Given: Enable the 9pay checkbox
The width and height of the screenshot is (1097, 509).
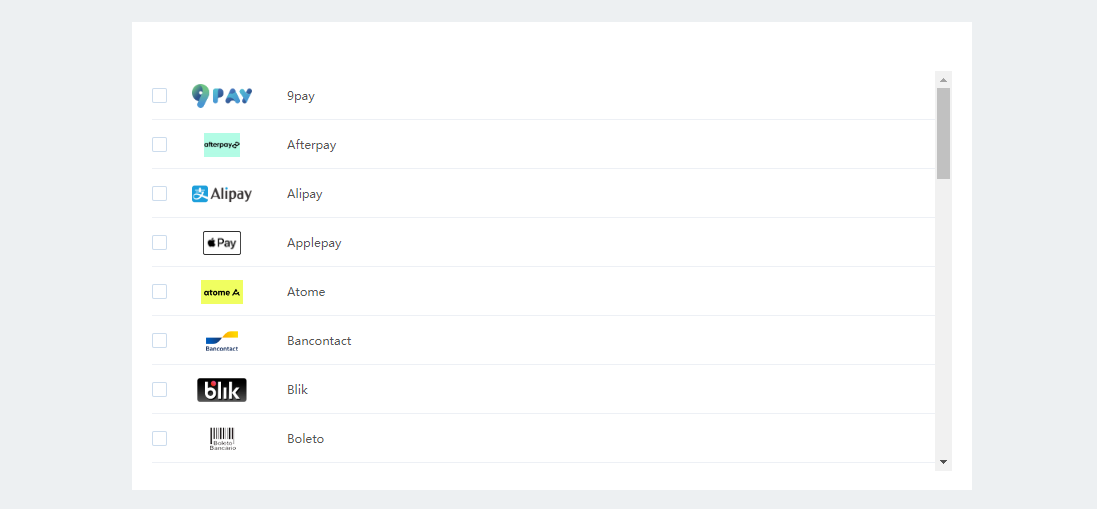Looking at the screenshot, I should click(x=160, y=96).
